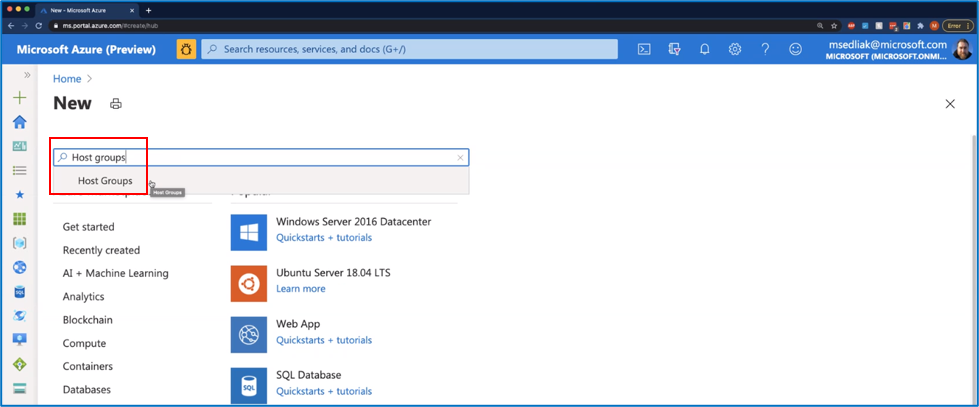Click the Ubuntu Server orange tile icon

248,283
